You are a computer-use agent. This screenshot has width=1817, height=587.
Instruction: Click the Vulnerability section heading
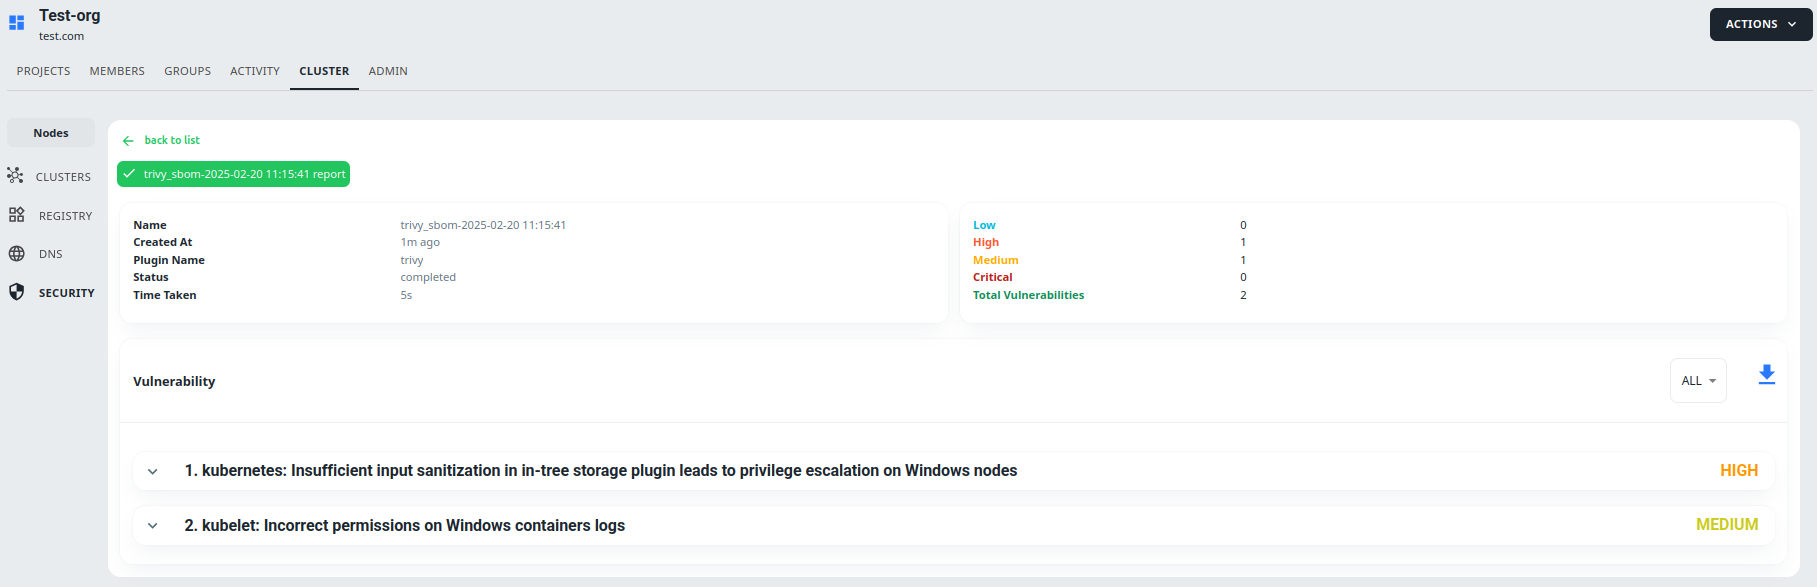click(174, 381)
